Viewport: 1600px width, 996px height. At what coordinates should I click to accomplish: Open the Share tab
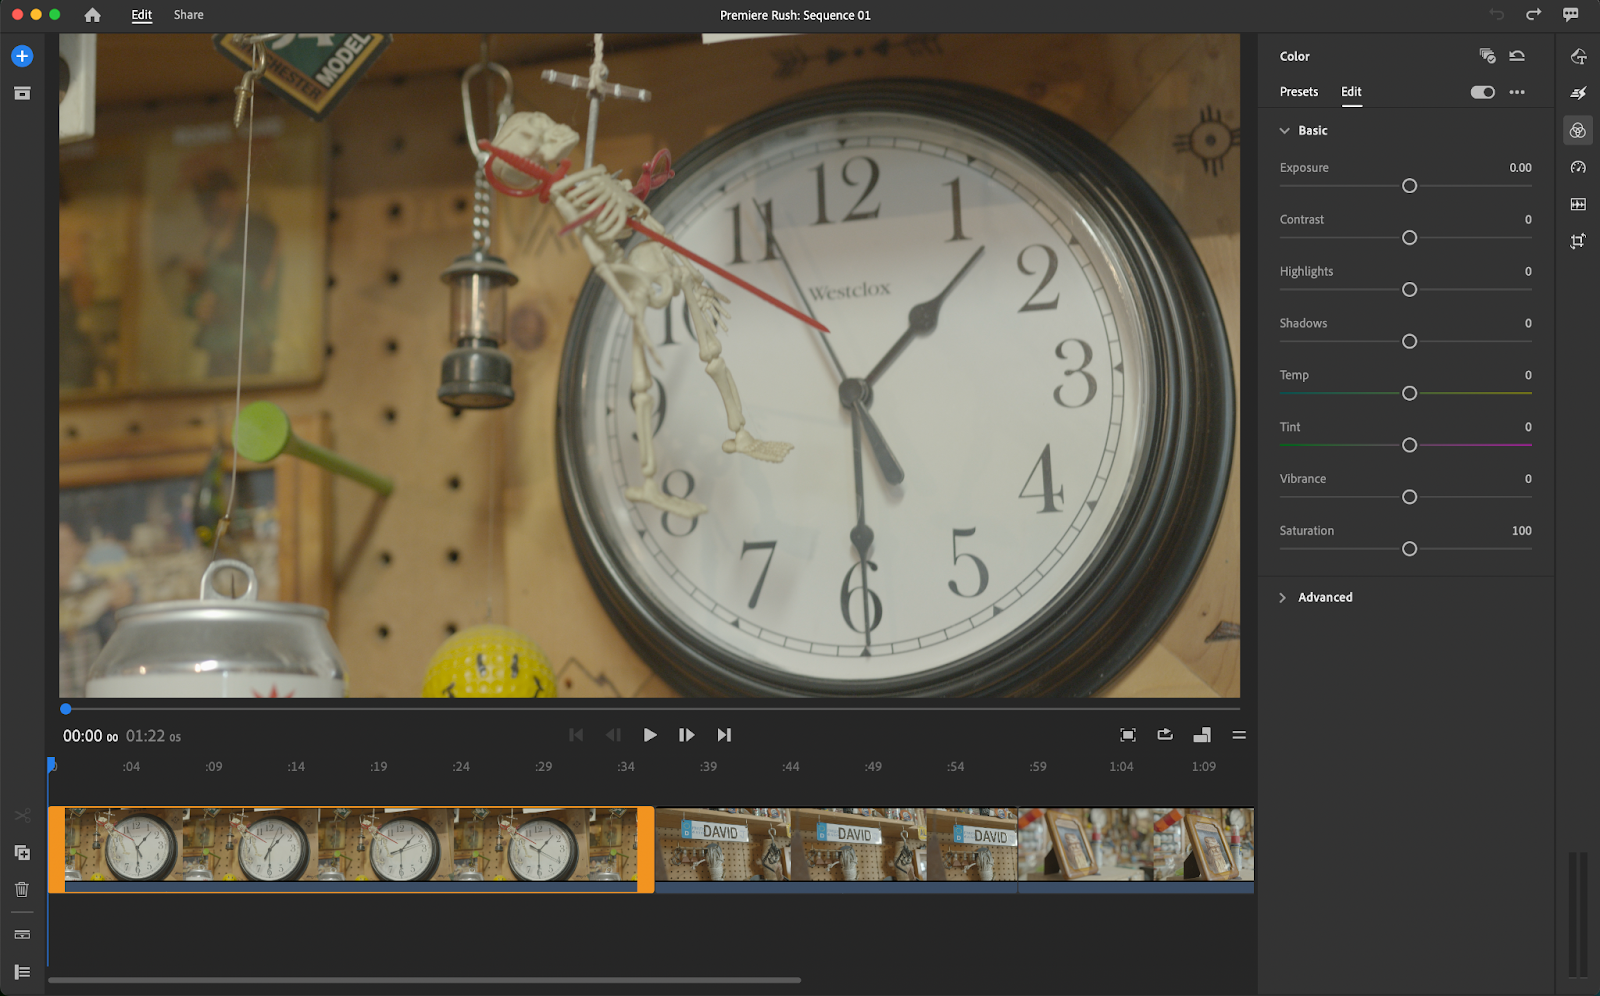188,15
